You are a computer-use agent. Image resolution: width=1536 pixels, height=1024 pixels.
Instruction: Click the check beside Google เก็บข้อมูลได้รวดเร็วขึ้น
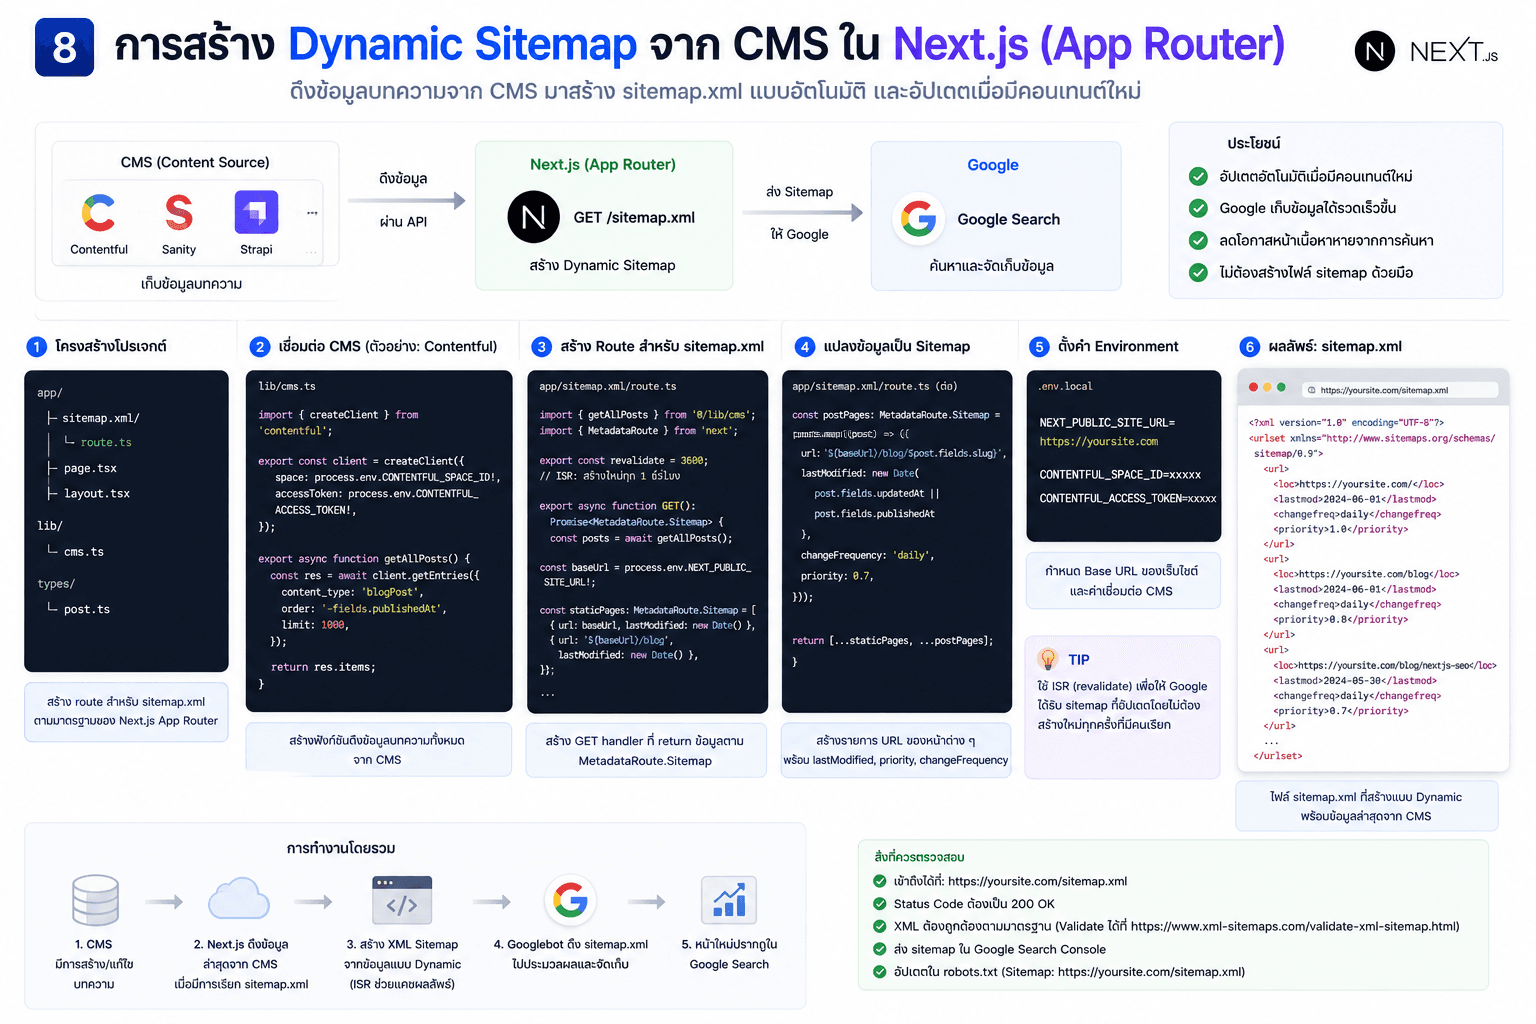[1198, 208]
